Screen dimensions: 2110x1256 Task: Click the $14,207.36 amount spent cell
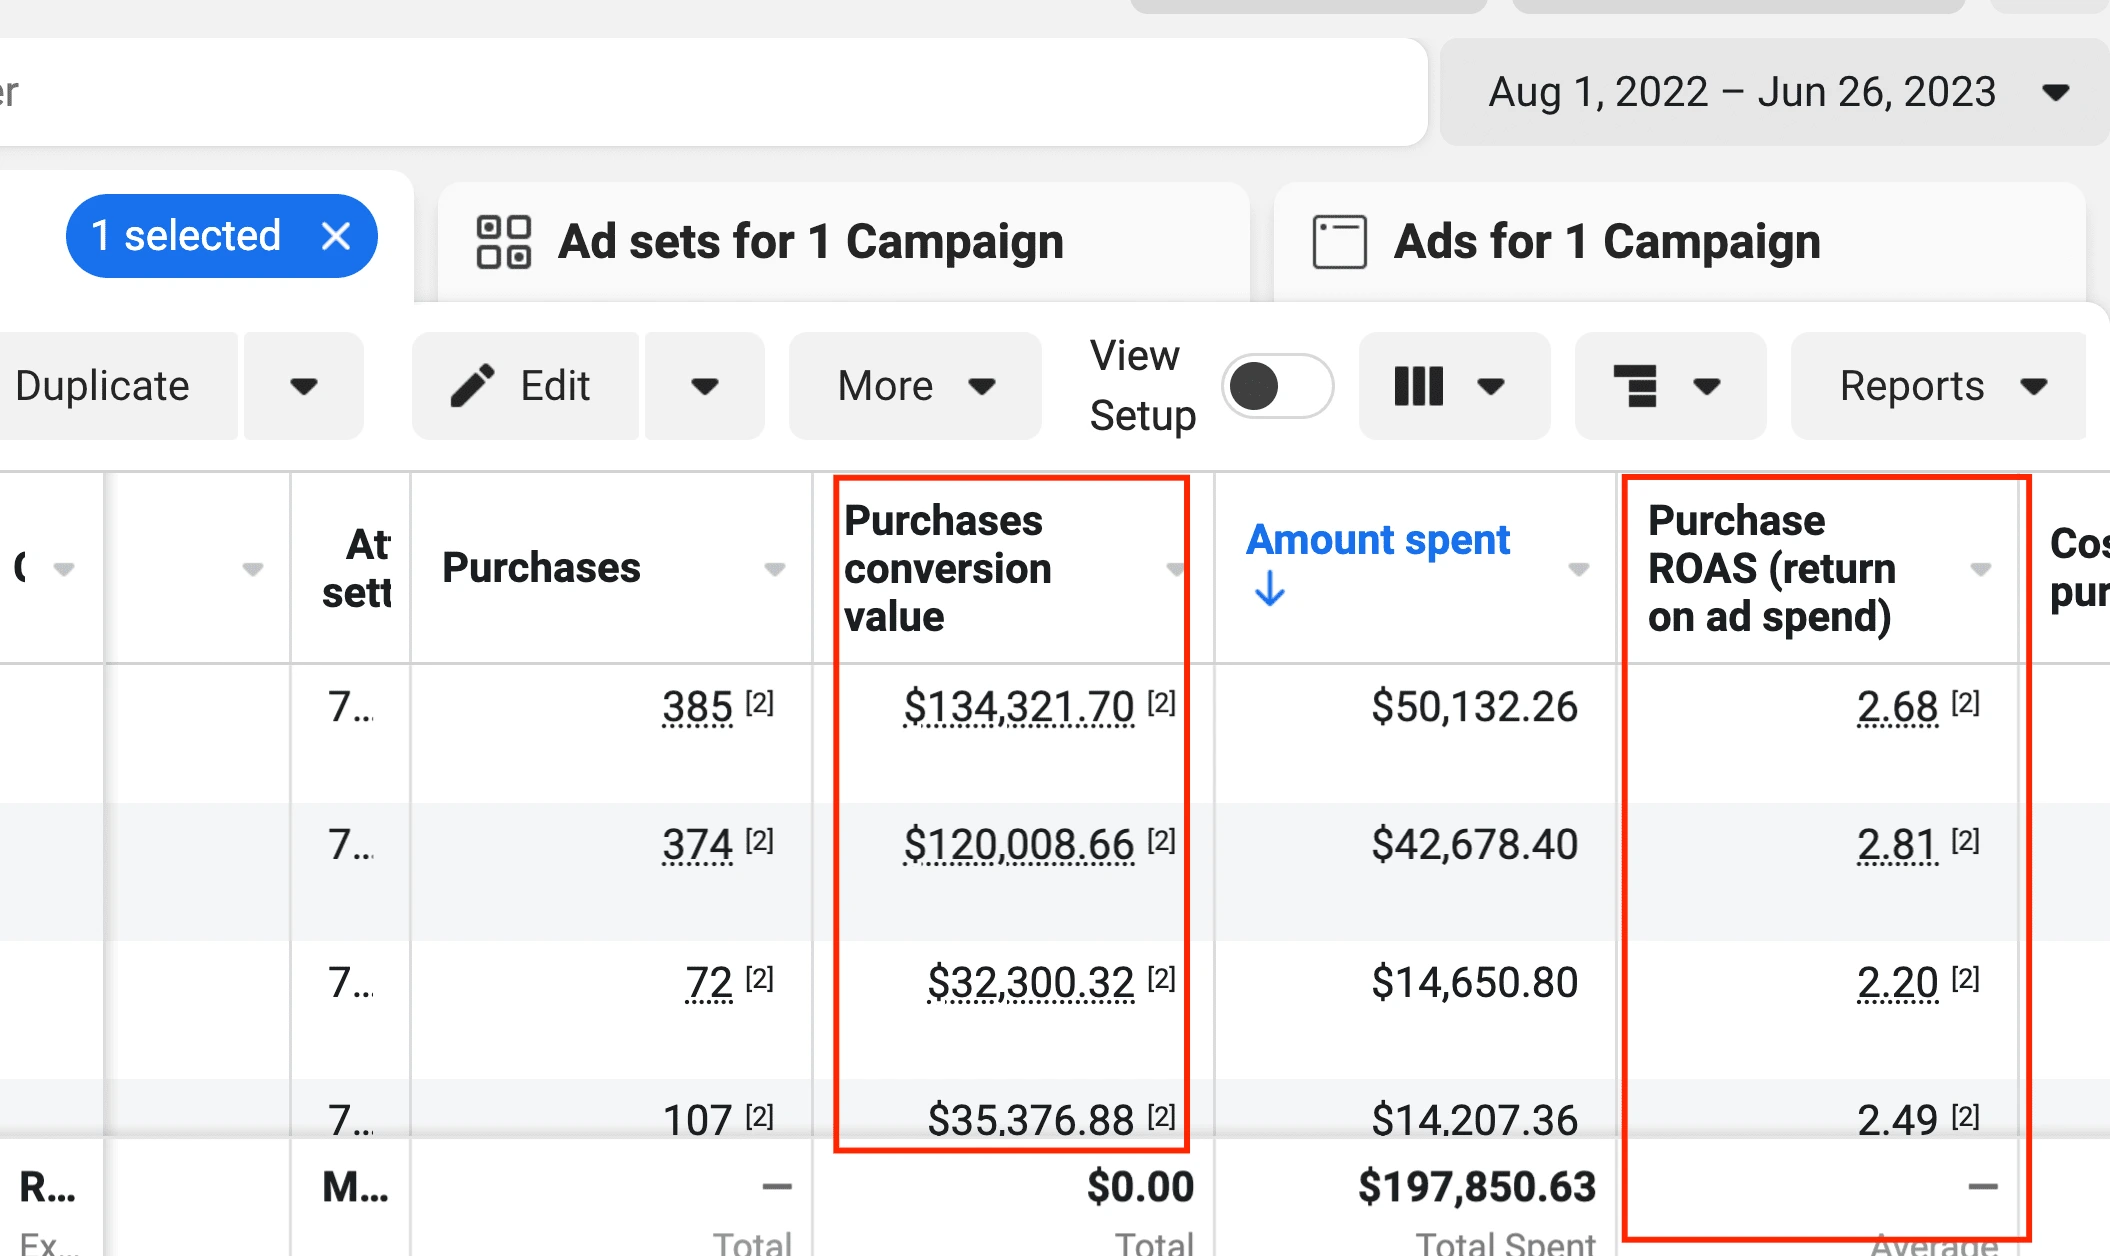click(1474, 1119)
